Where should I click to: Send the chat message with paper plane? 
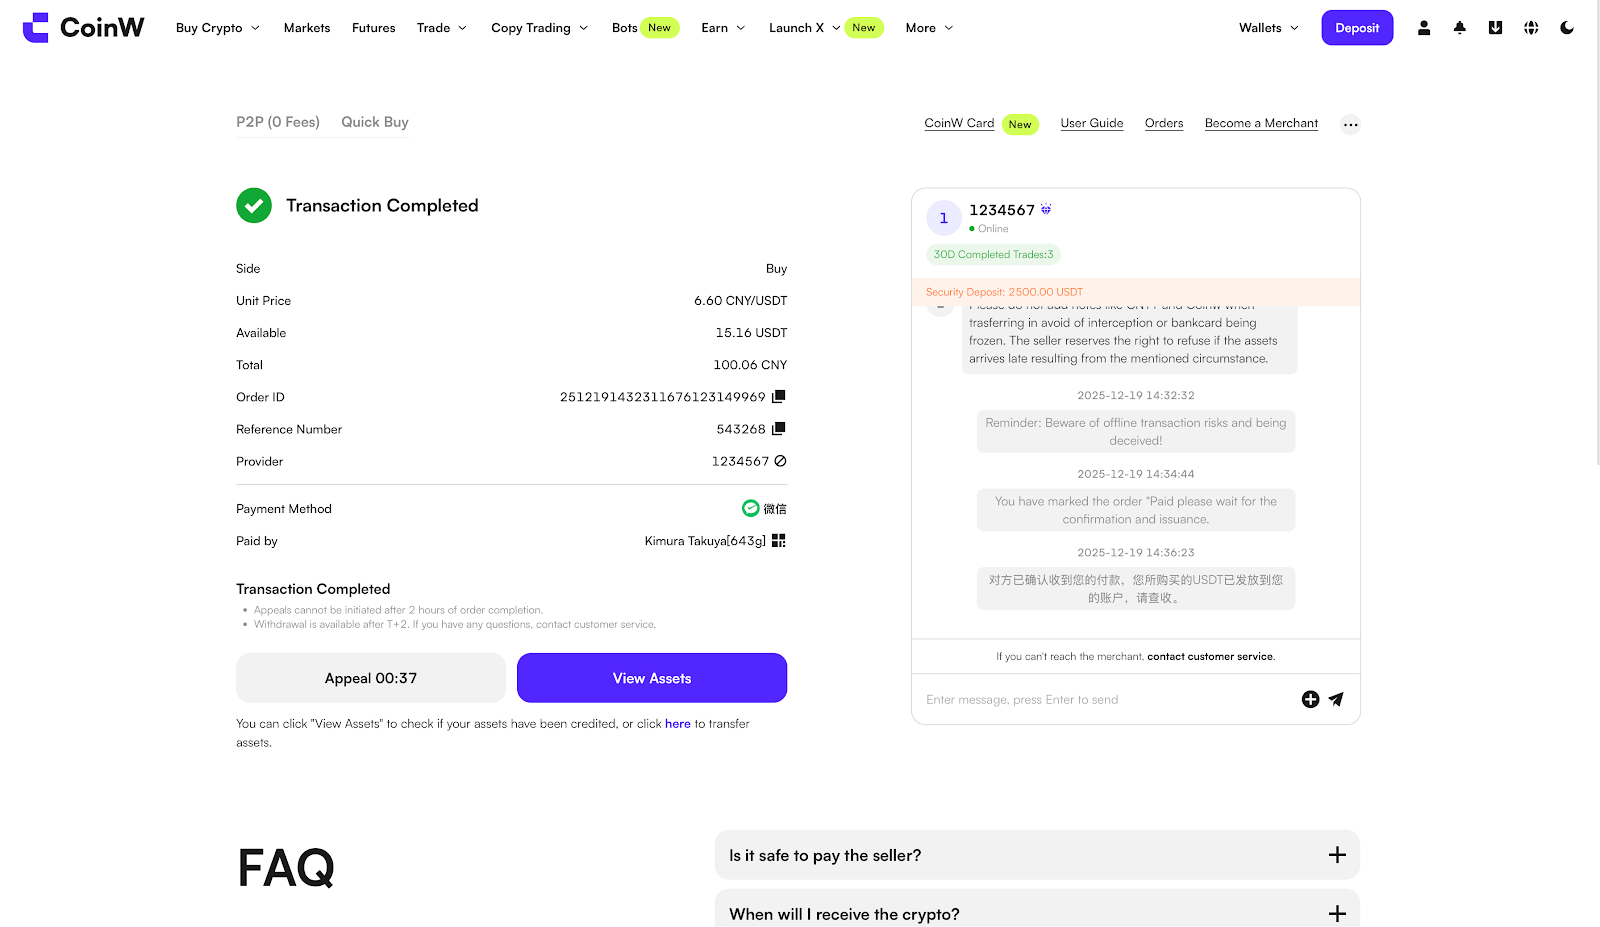point(1336,699)
